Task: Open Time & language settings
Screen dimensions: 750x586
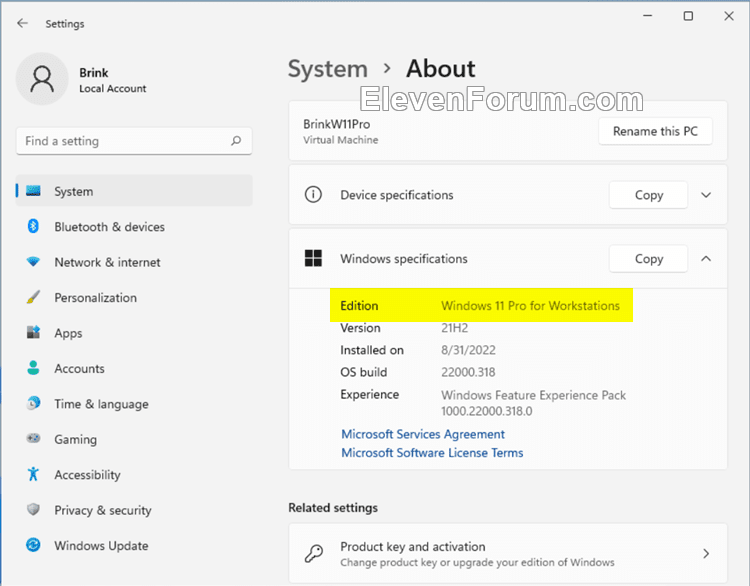Action: tap(134, 403)
